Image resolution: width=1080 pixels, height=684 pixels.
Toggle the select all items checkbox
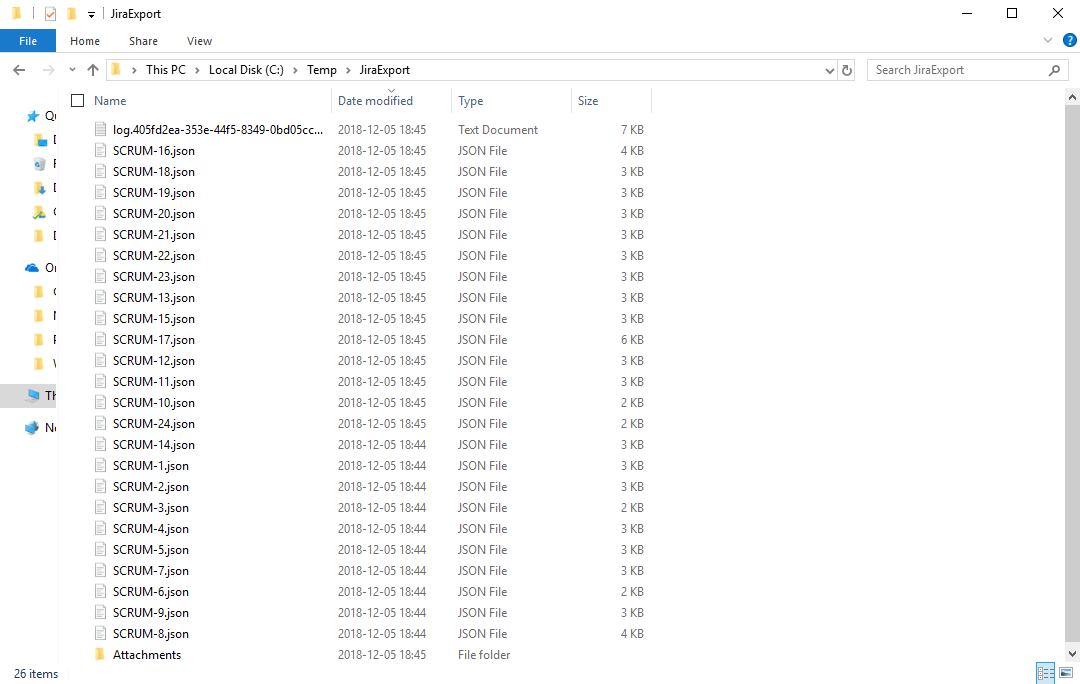click(x=78, y=101)
